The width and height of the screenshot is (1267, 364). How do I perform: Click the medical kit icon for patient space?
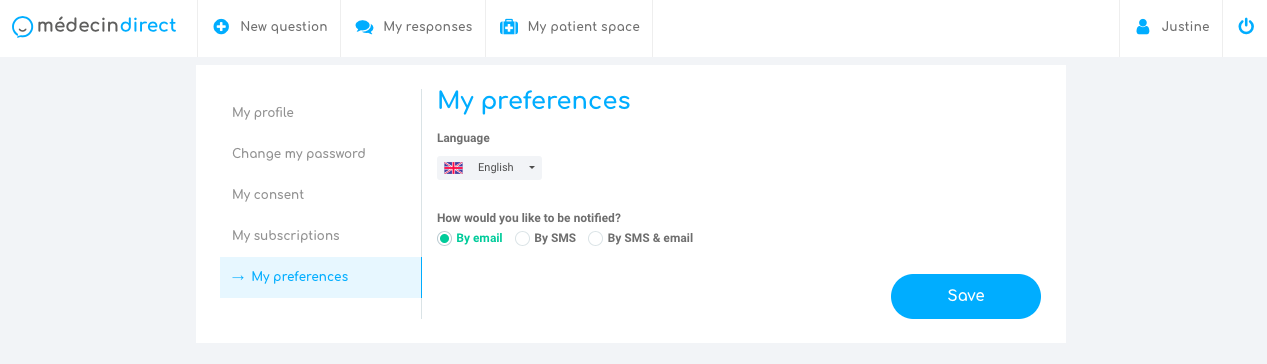point(509,27)
